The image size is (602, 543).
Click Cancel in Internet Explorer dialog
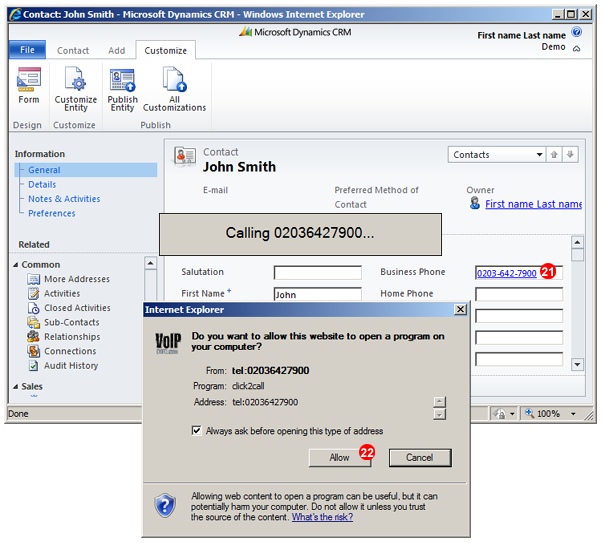[x=419, y=457]
